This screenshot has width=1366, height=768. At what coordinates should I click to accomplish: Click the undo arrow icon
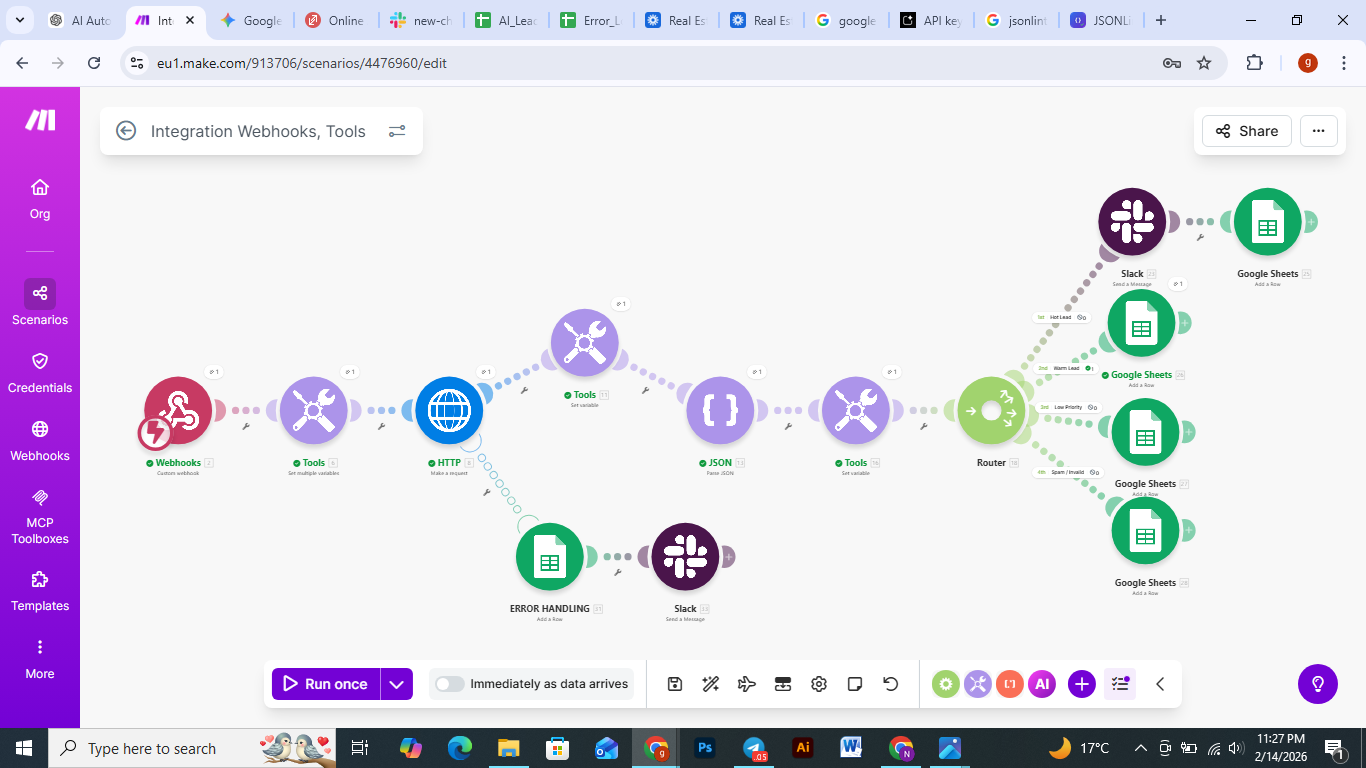(891, 684)
